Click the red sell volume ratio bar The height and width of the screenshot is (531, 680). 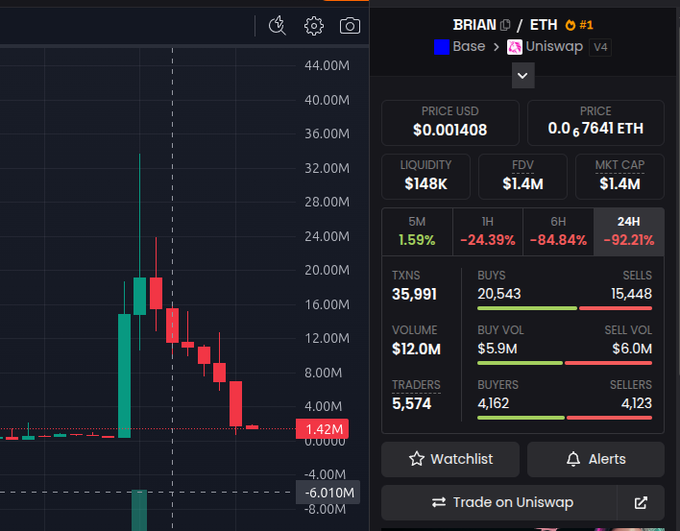pos(608,363)
